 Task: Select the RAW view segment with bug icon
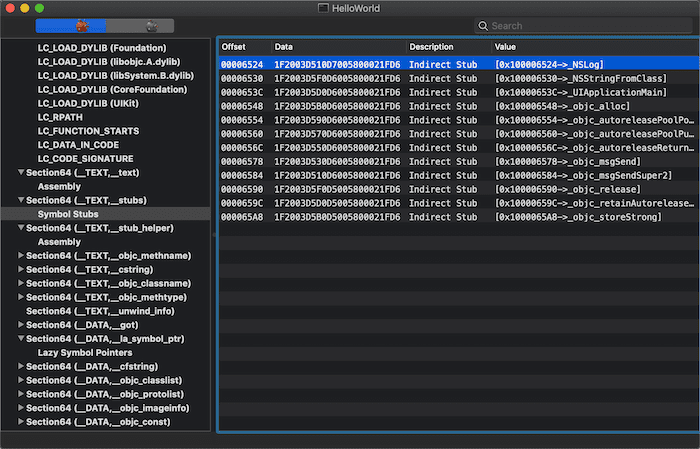click(x=71, y=26)
